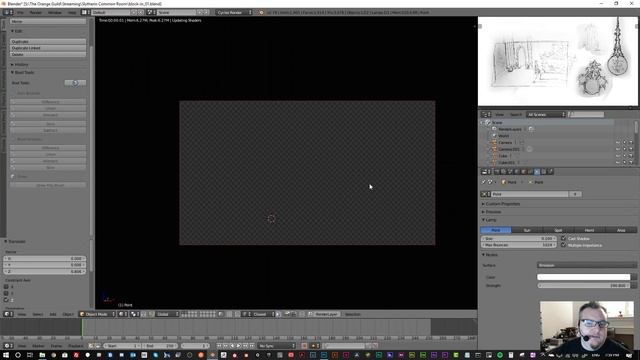Click the properties editor type selector icon
The width and height of the screenshot is (640, 360).
click(x=486, y=172)
